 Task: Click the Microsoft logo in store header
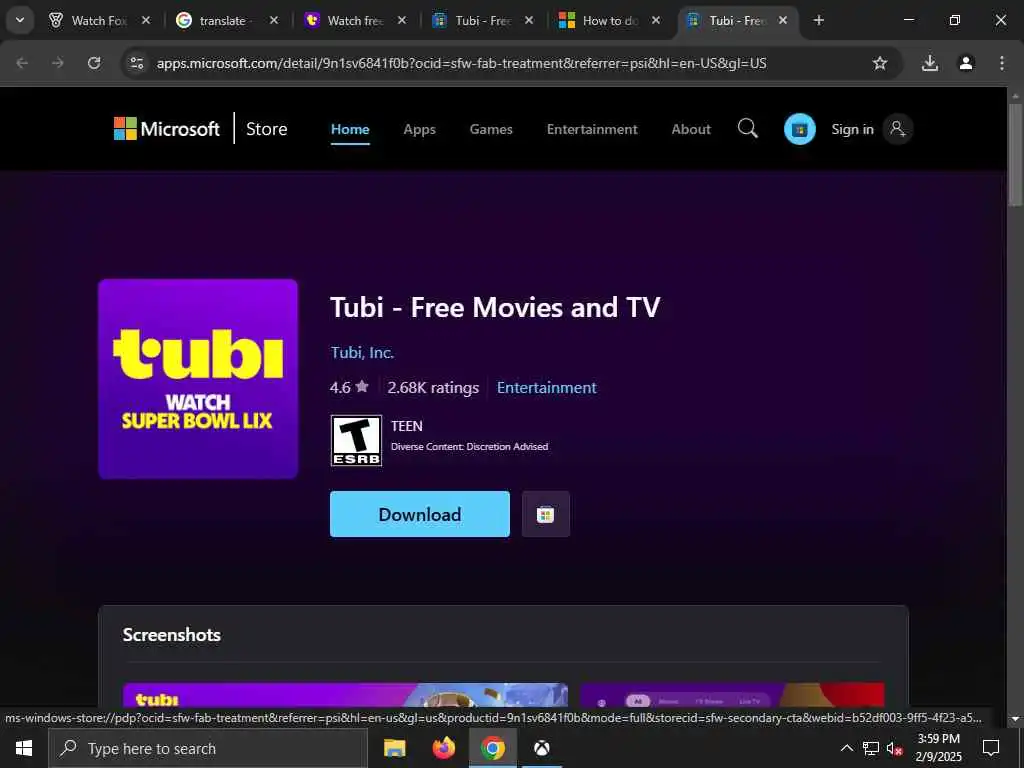tap(167, 129)
